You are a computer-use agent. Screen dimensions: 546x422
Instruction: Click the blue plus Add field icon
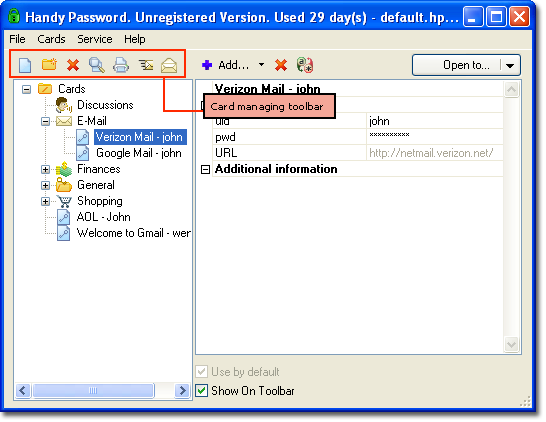point(207,65)
